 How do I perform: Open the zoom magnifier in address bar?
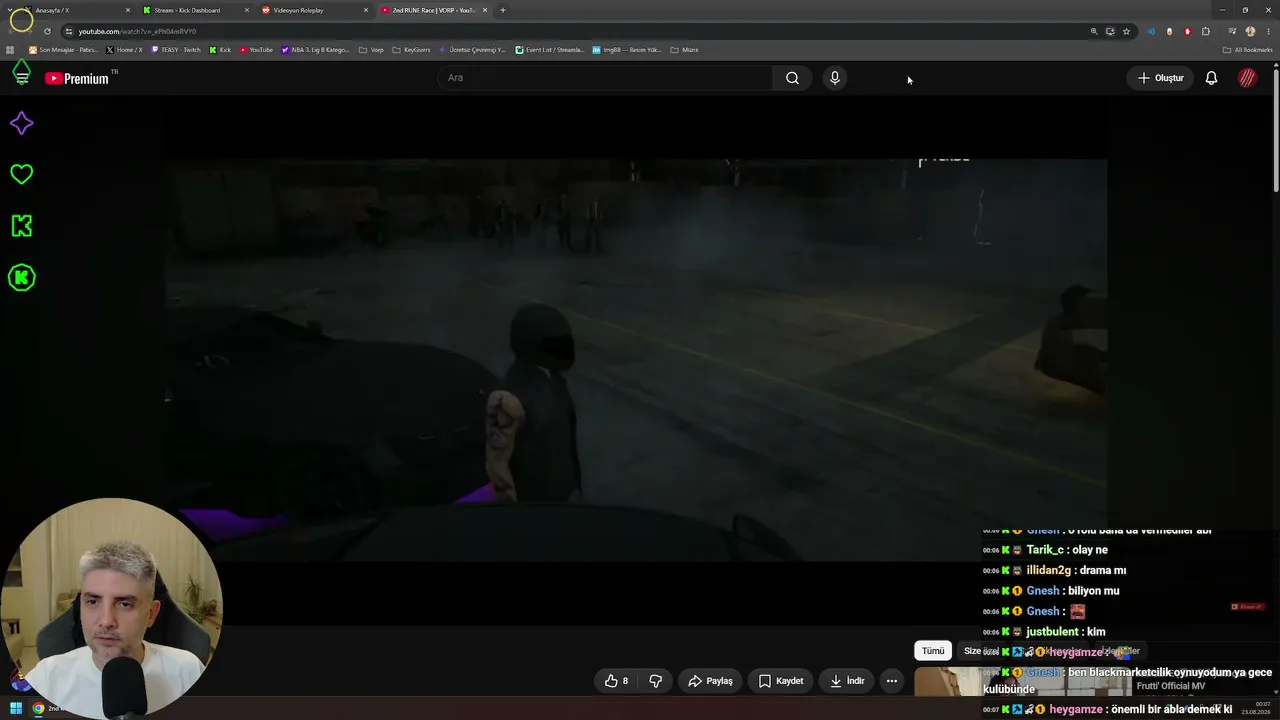pos(1094,31)
